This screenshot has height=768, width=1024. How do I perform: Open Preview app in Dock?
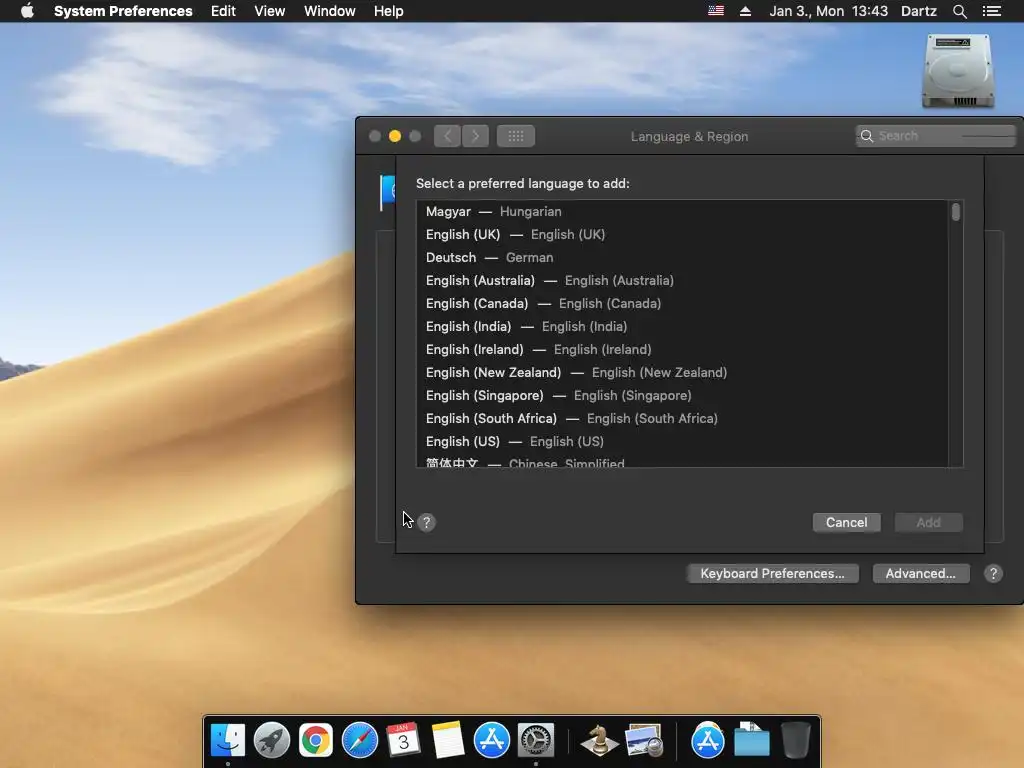click(x=644, y=740)
